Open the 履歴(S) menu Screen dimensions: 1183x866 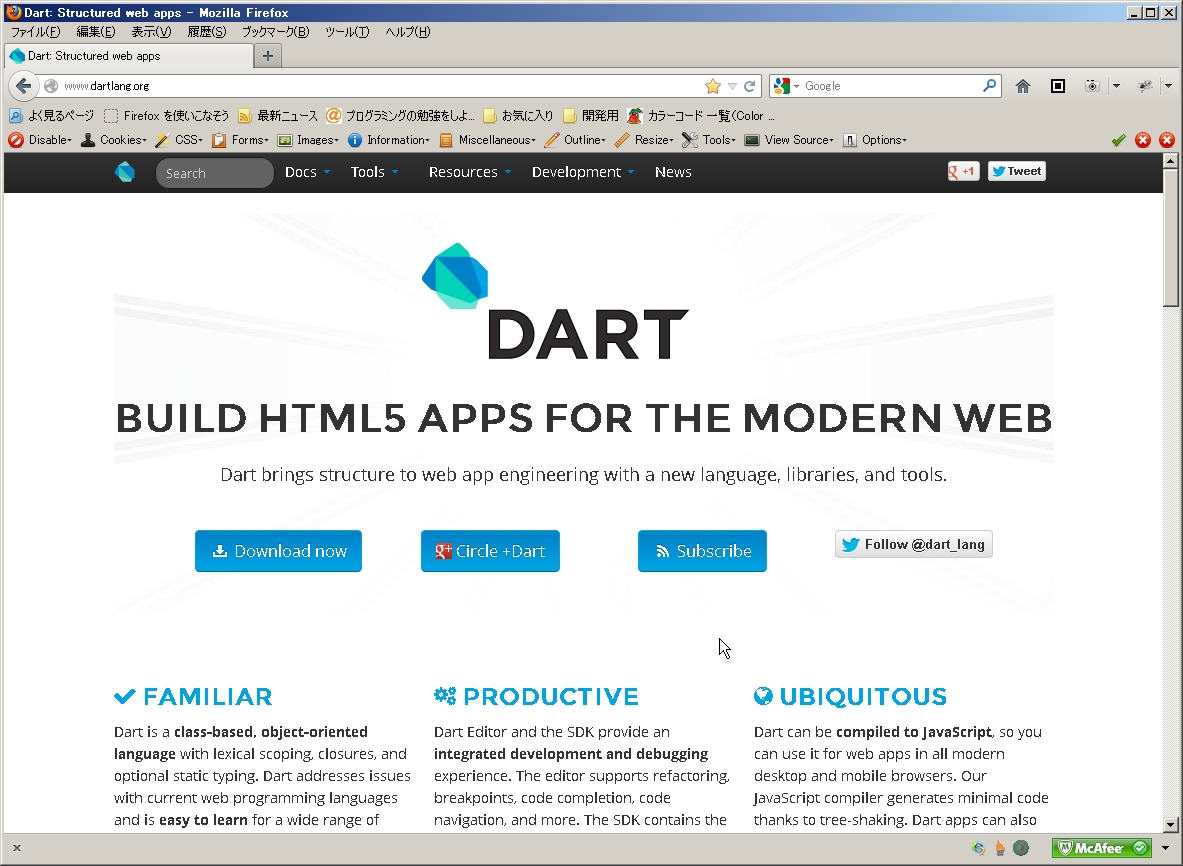point(207,32)
